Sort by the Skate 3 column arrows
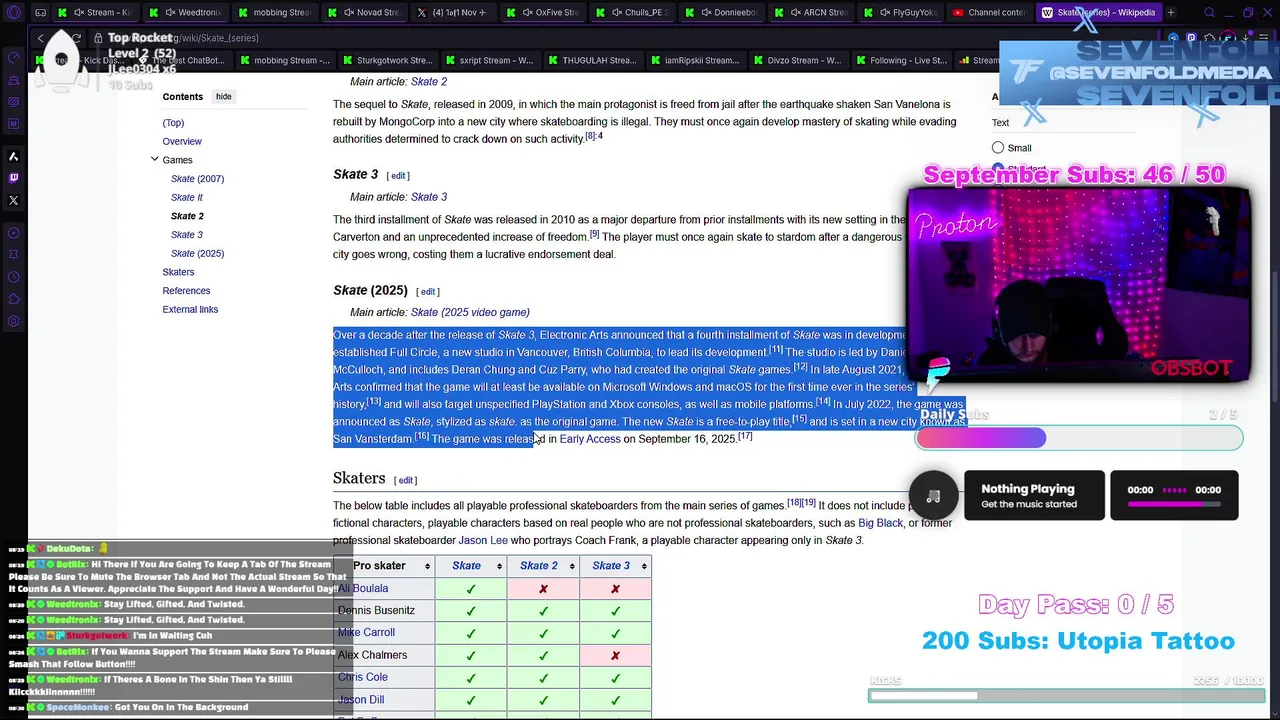The height and width of the screenshot is (720, 1280). (643, 566)
